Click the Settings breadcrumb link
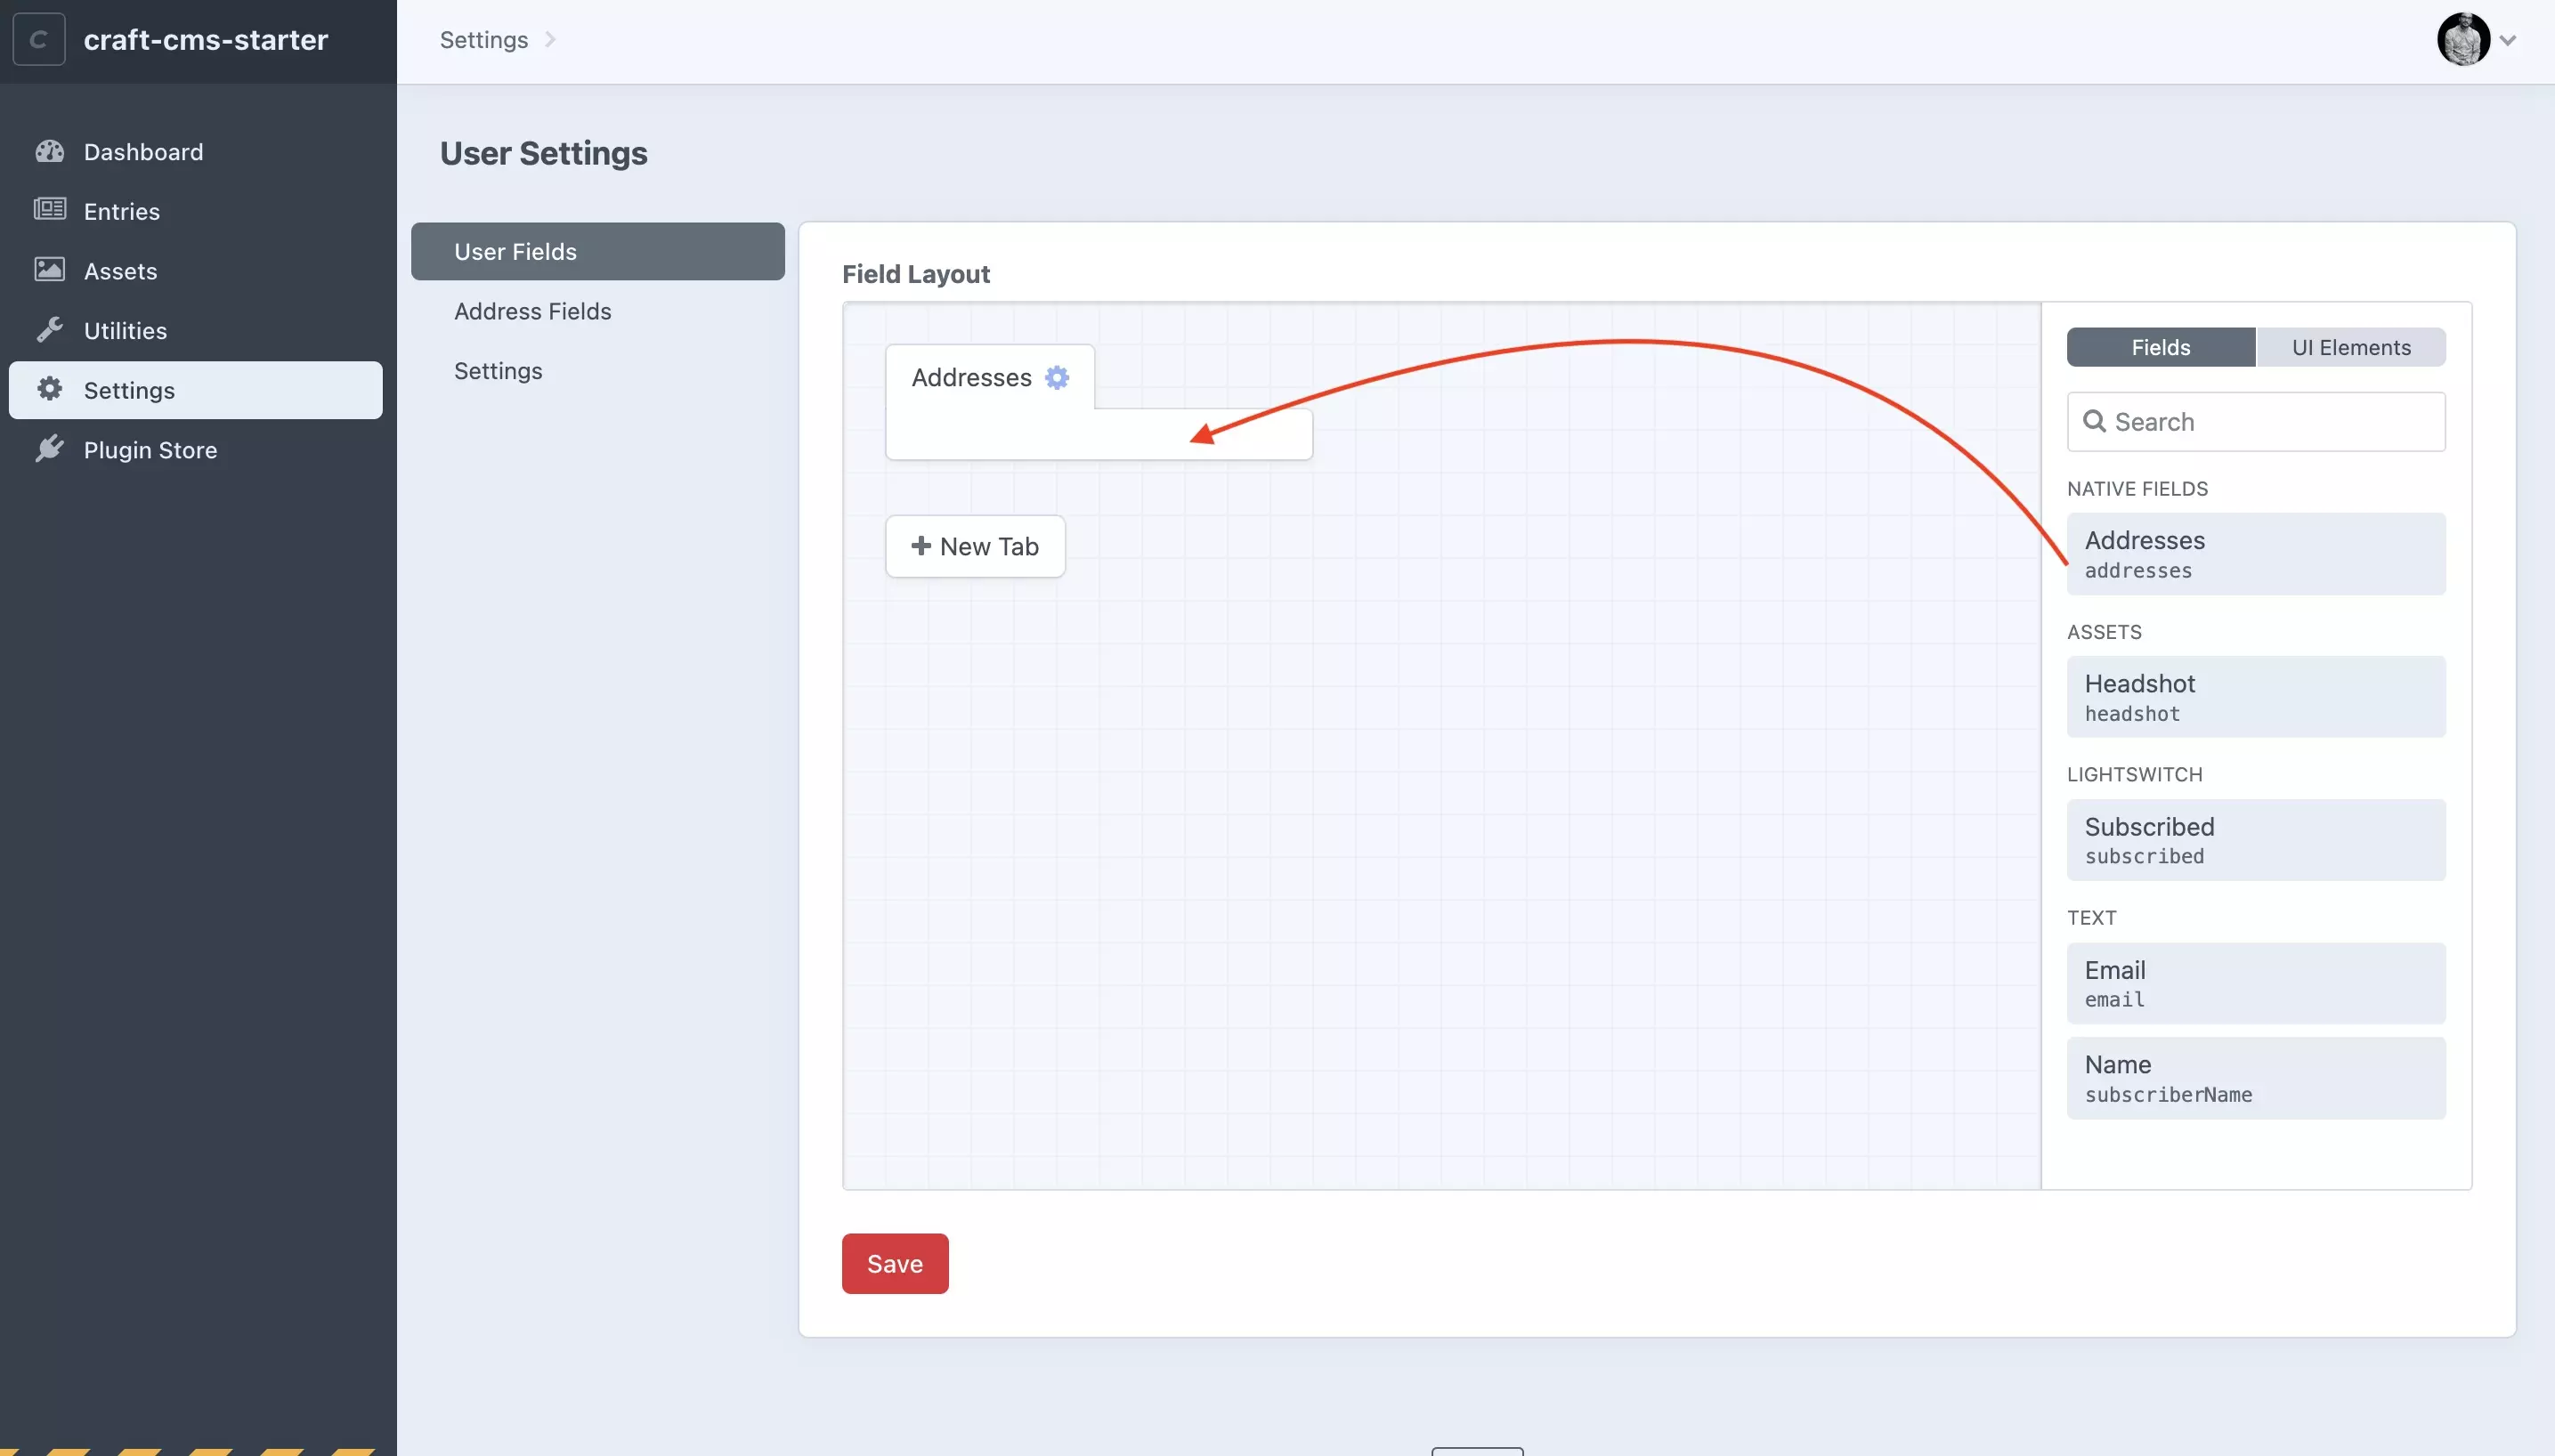Image resolution: width=2555 pixels, height=1456 pixels. [x=484, y=39]
